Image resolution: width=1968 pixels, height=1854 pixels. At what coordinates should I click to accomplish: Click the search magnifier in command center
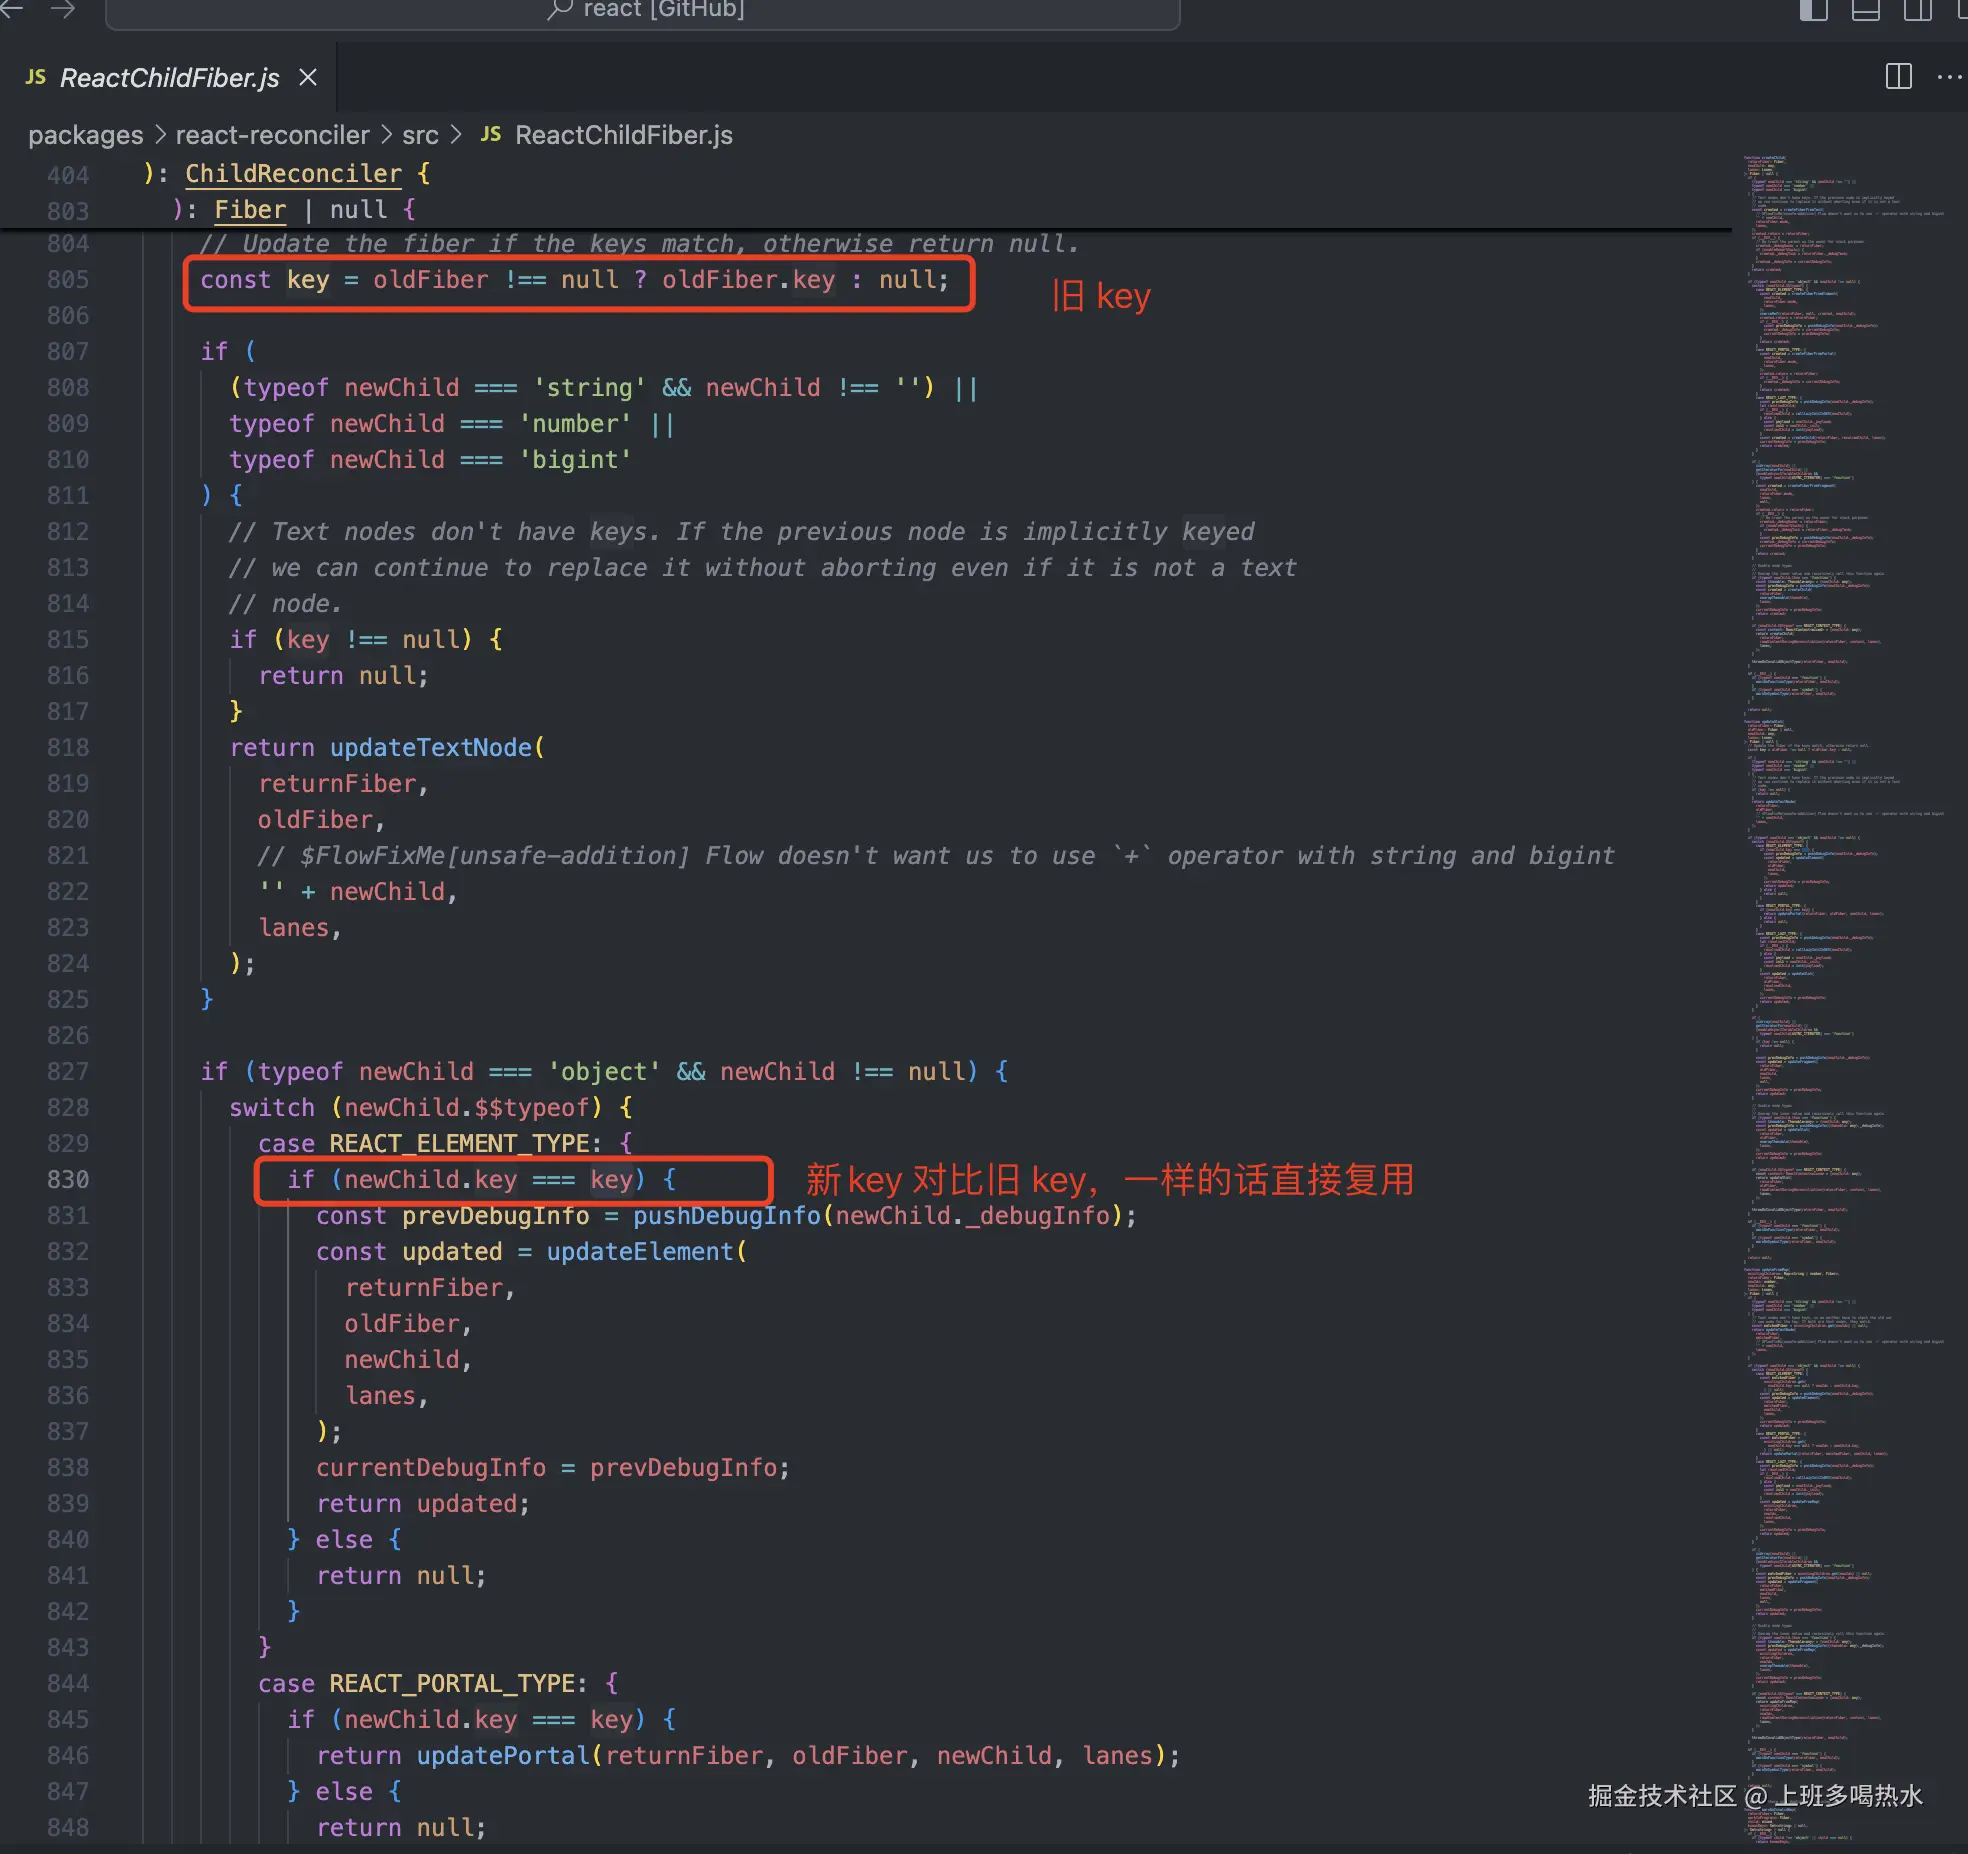tap(560, 10)
